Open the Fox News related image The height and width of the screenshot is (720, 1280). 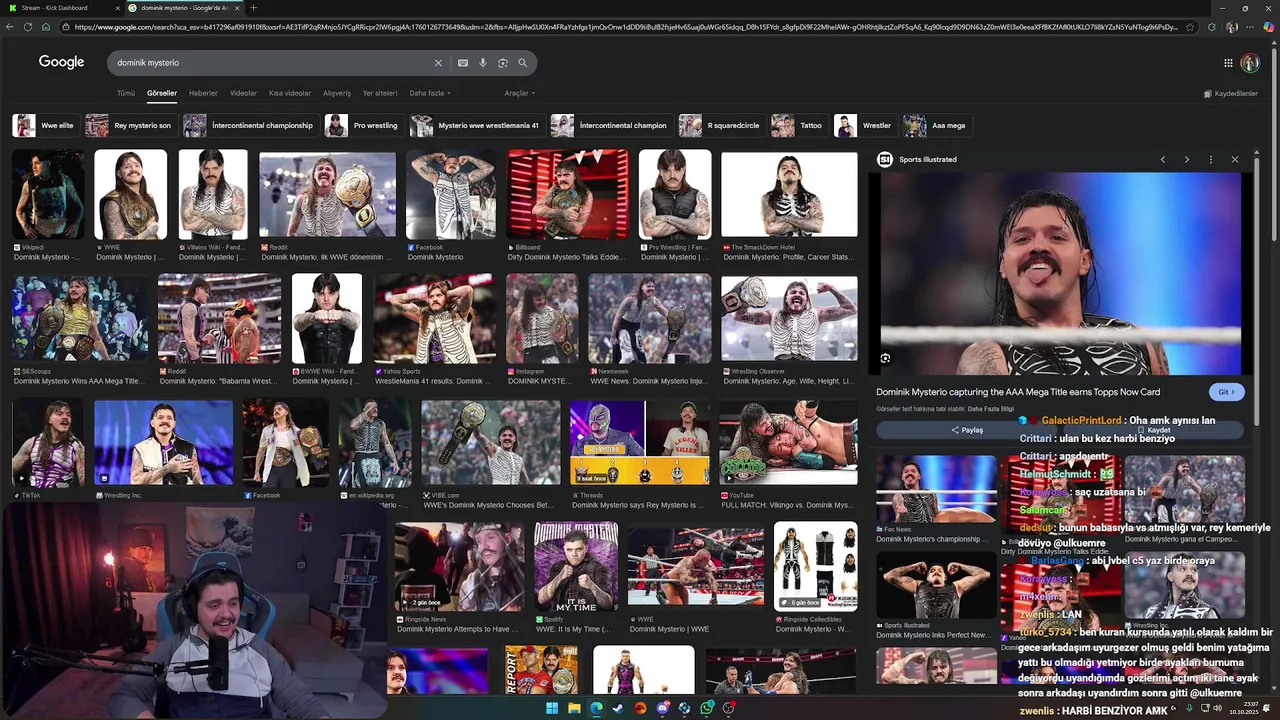click(x=937, y=489)
